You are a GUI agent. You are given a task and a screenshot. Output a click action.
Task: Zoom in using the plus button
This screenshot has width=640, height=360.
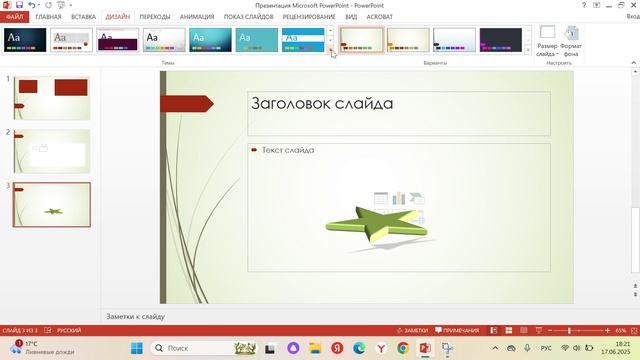click(x=607, y=330)
